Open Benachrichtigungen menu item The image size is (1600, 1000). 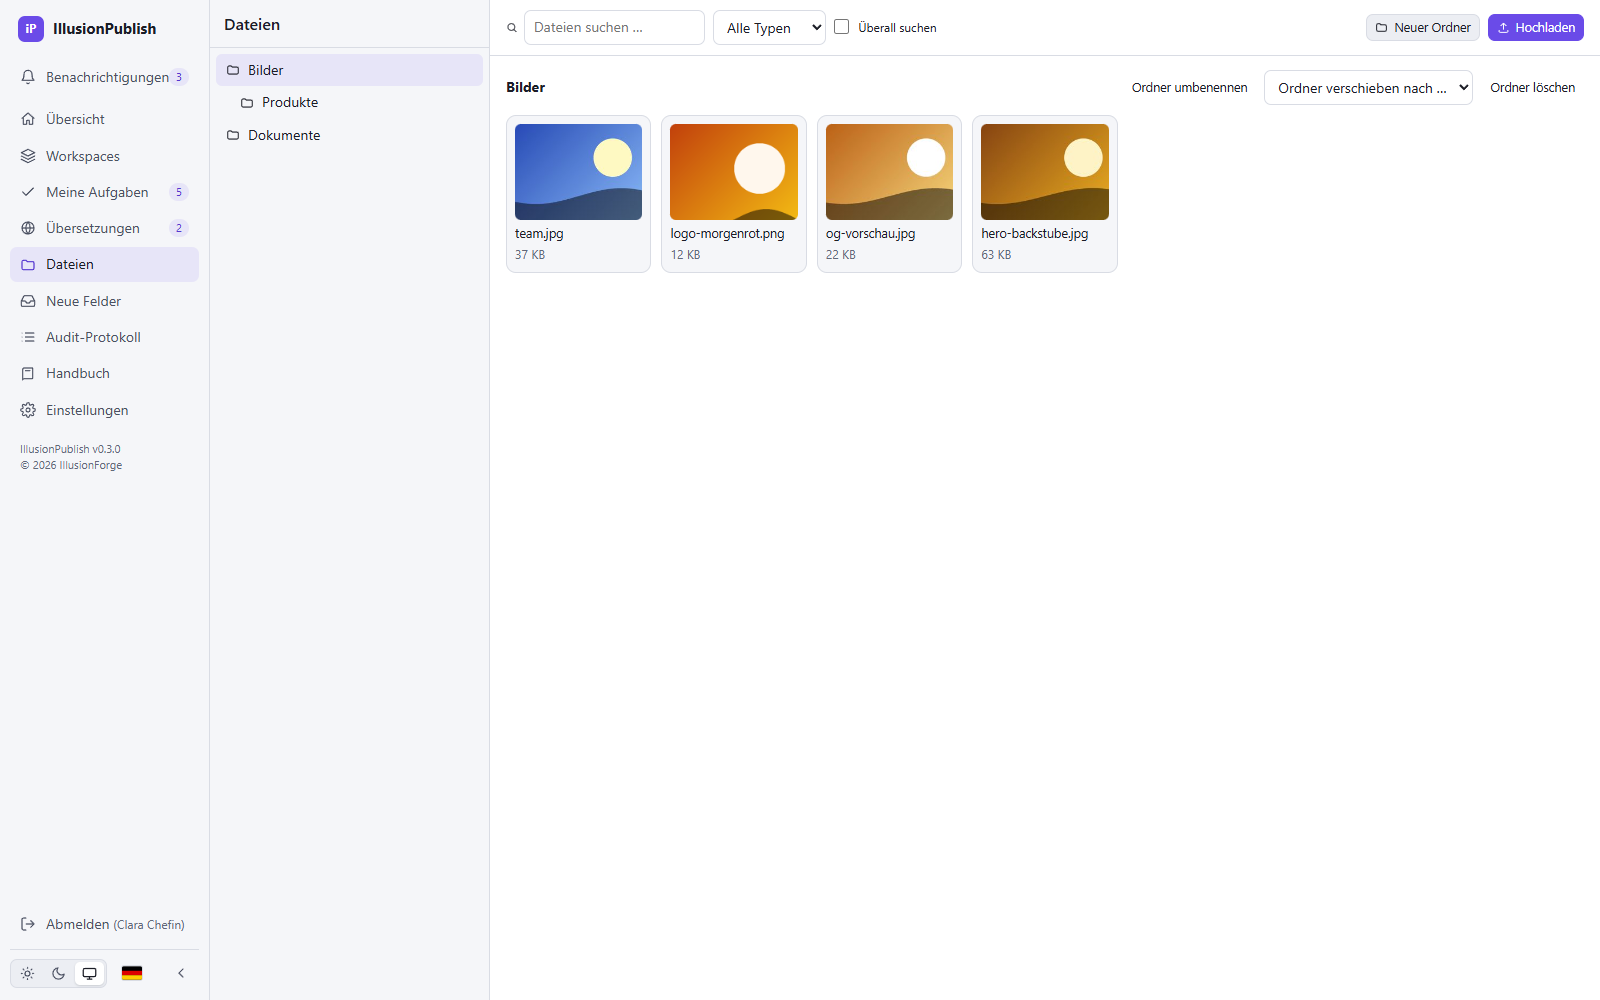click(104, 77)
